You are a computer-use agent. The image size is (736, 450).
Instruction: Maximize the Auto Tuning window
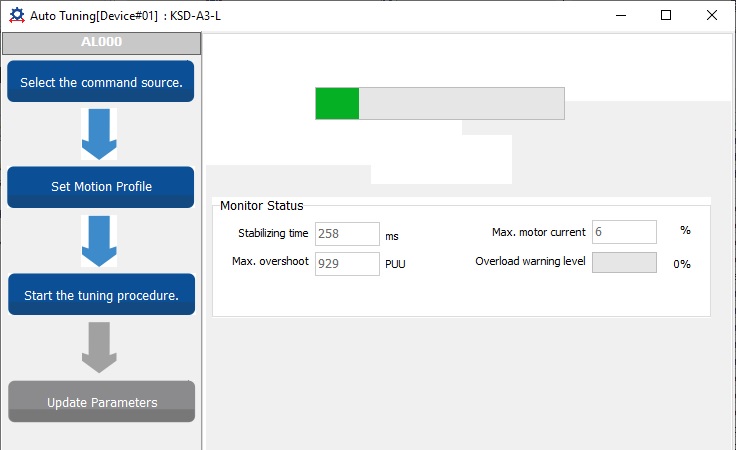click(x=666, y=15)
